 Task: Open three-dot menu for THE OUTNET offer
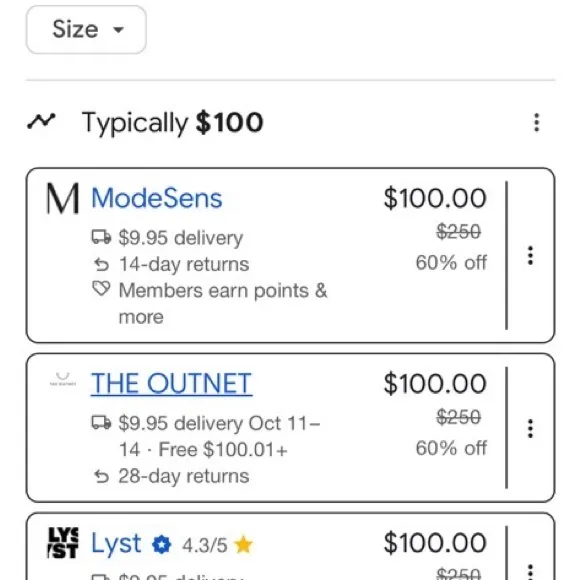530,428
